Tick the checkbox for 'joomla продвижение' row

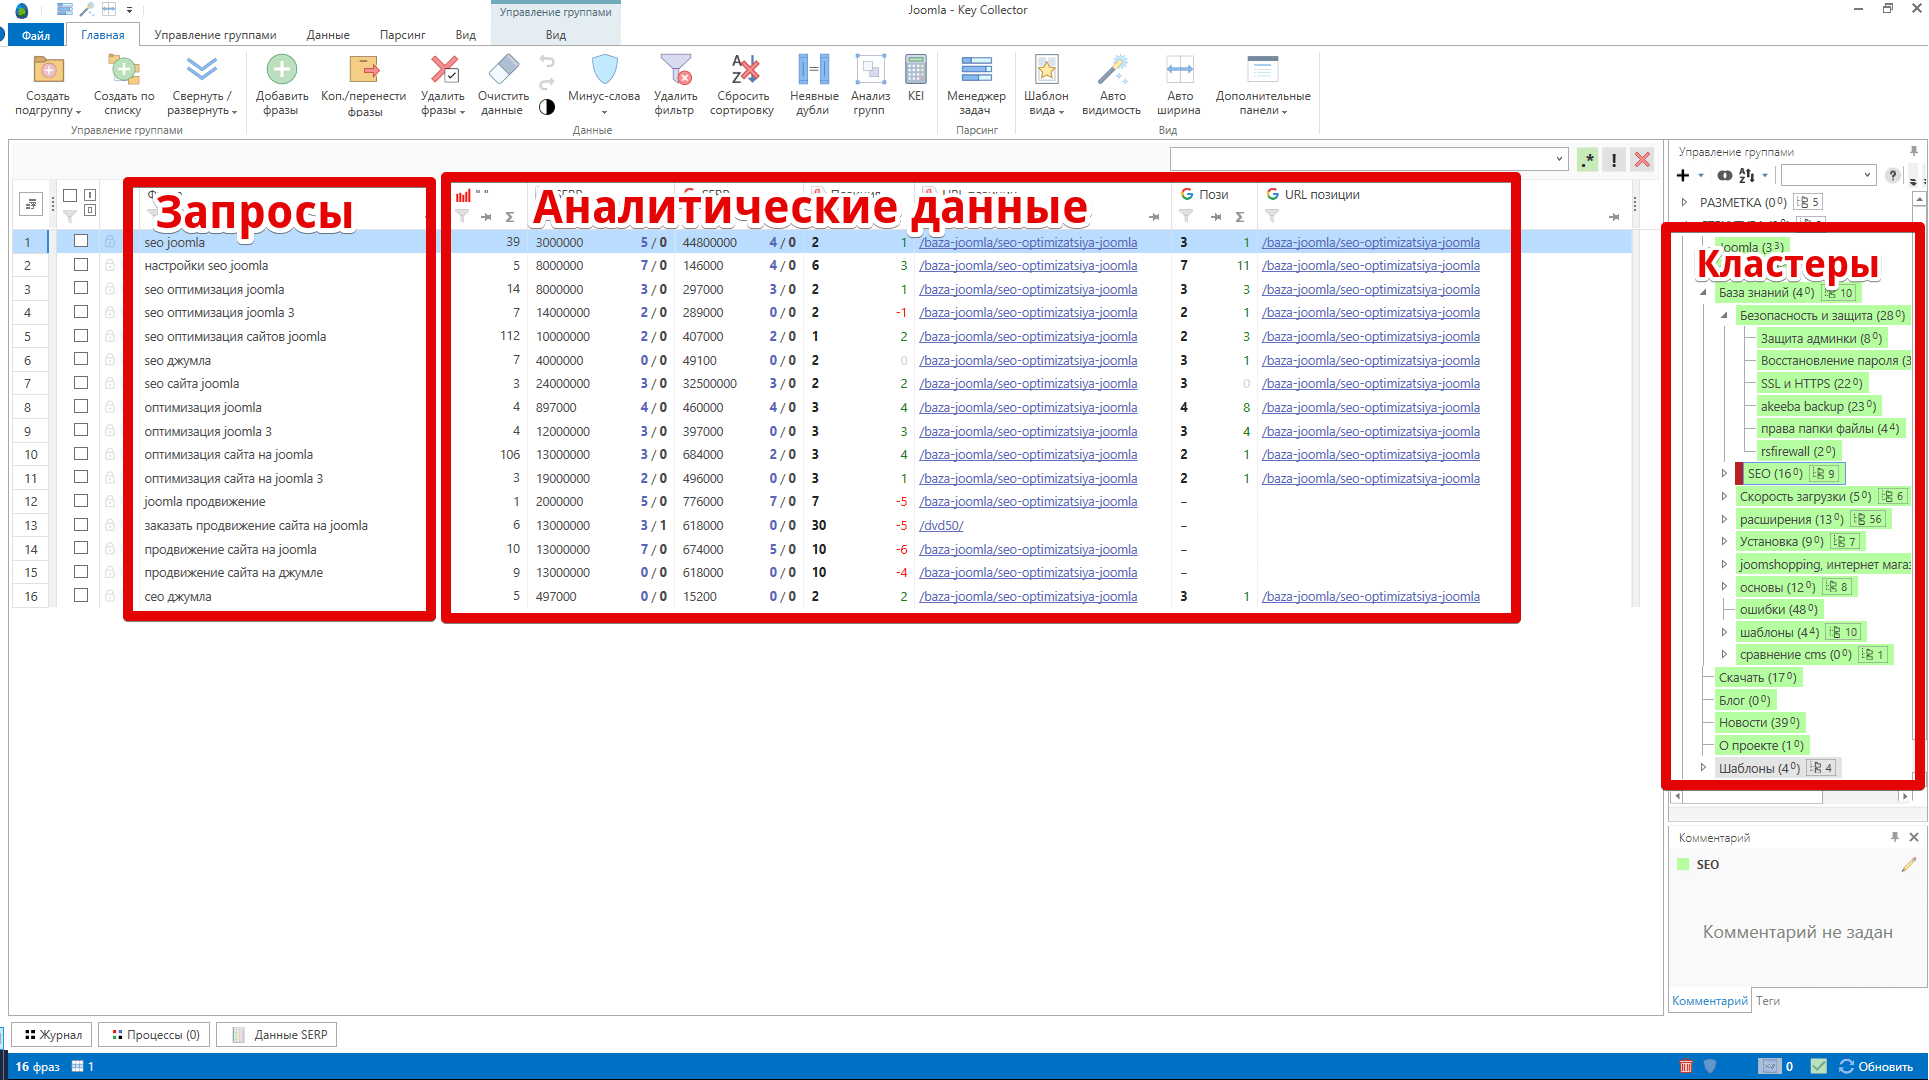[x=81, y=501]
